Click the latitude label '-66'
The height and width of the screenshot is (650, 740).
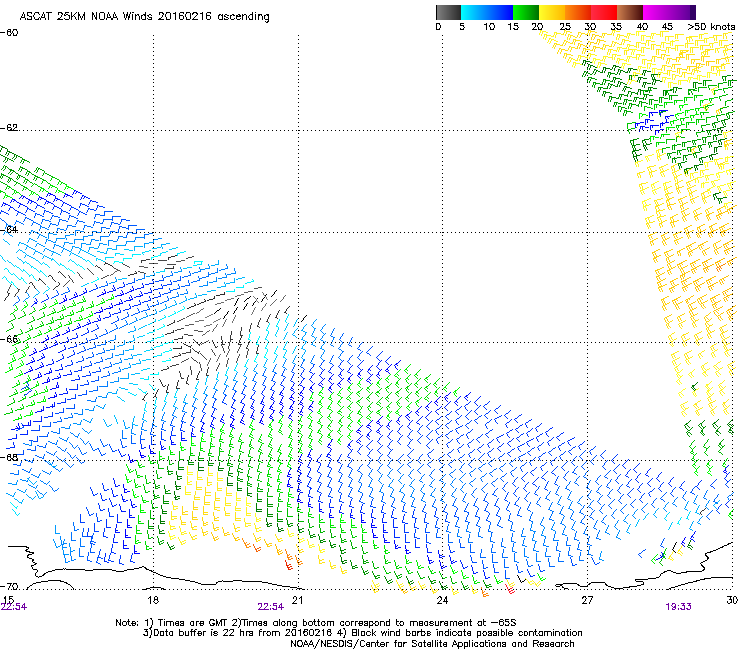pos(9,339)
